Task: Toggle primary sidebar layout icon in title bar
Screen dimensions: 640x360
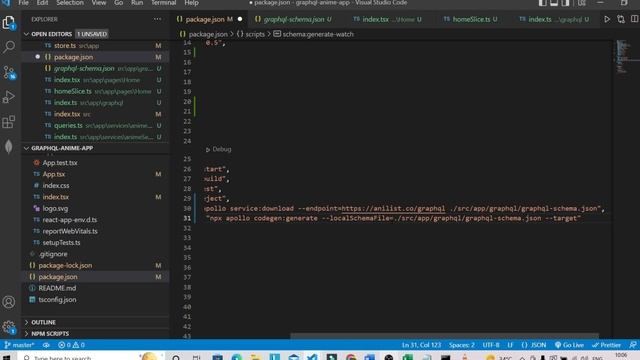Action: click(542, 3)
